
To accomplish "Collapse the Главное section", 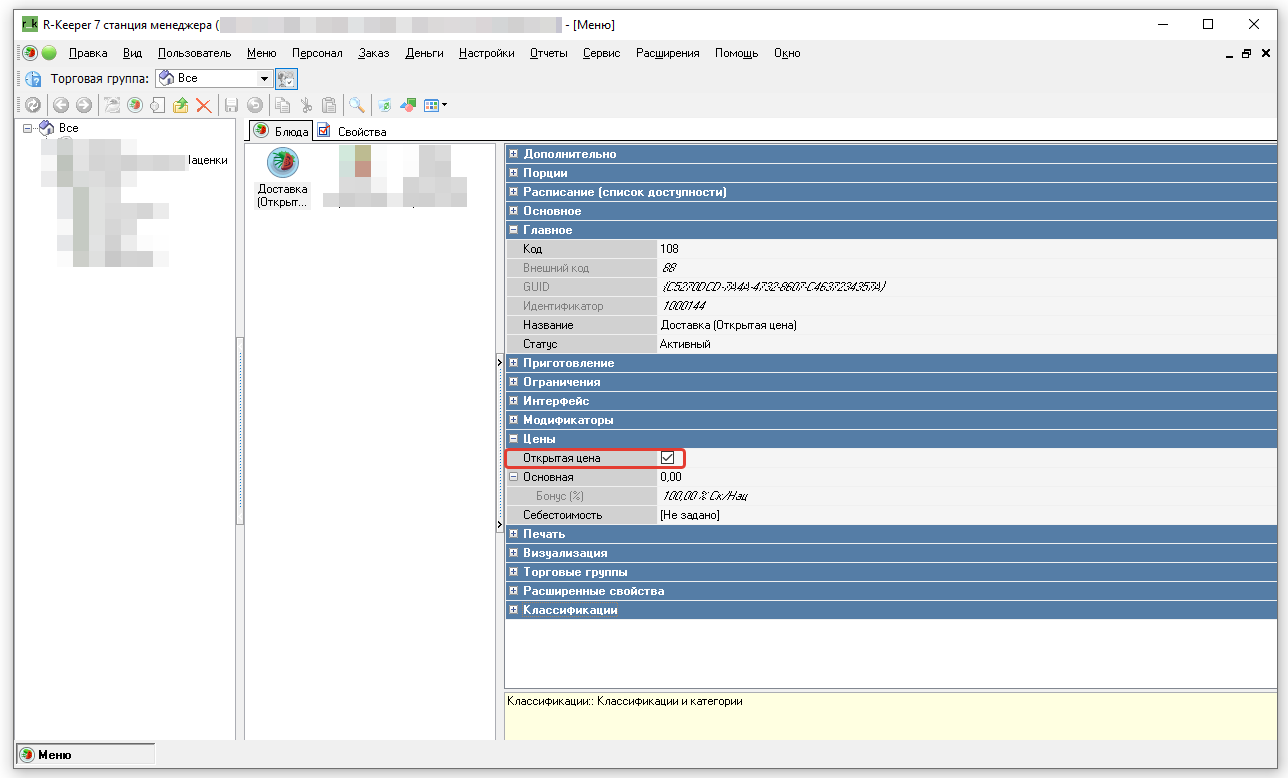I will coord(514,230).
